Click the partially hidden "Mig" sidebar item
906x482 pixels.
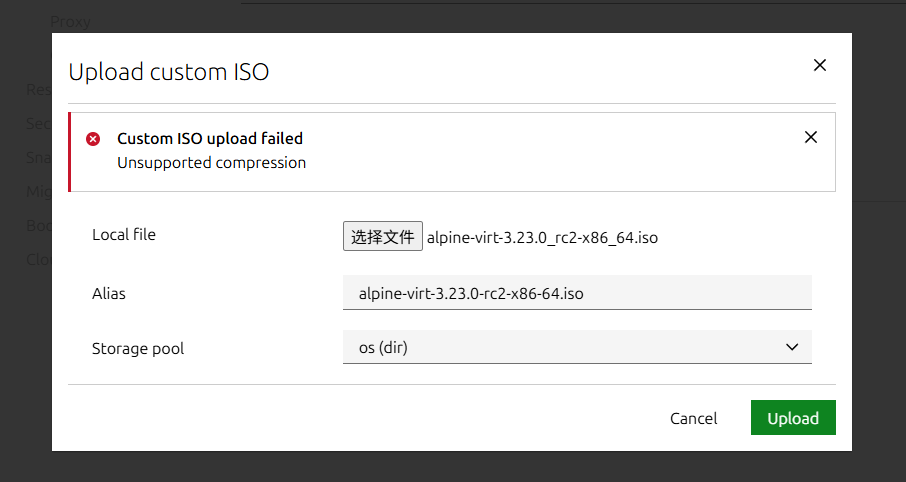(x=38, y=191)
